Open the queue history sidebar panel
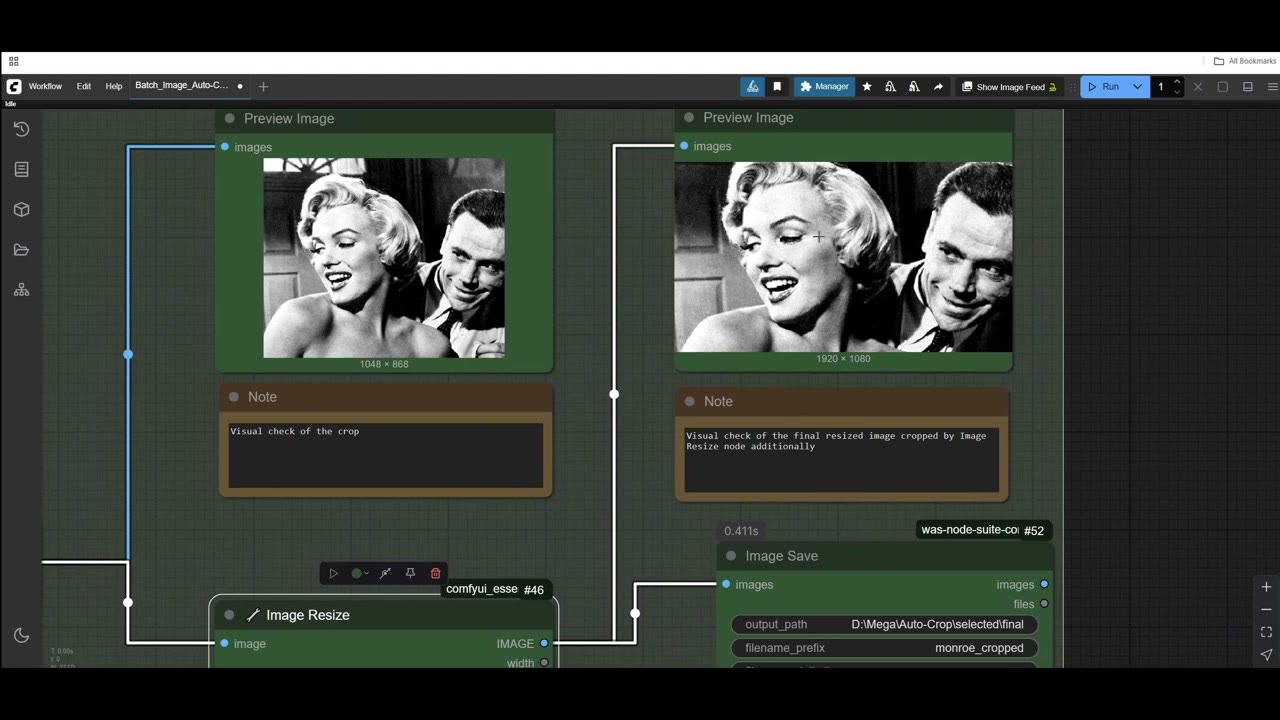 tap(21, 129)
